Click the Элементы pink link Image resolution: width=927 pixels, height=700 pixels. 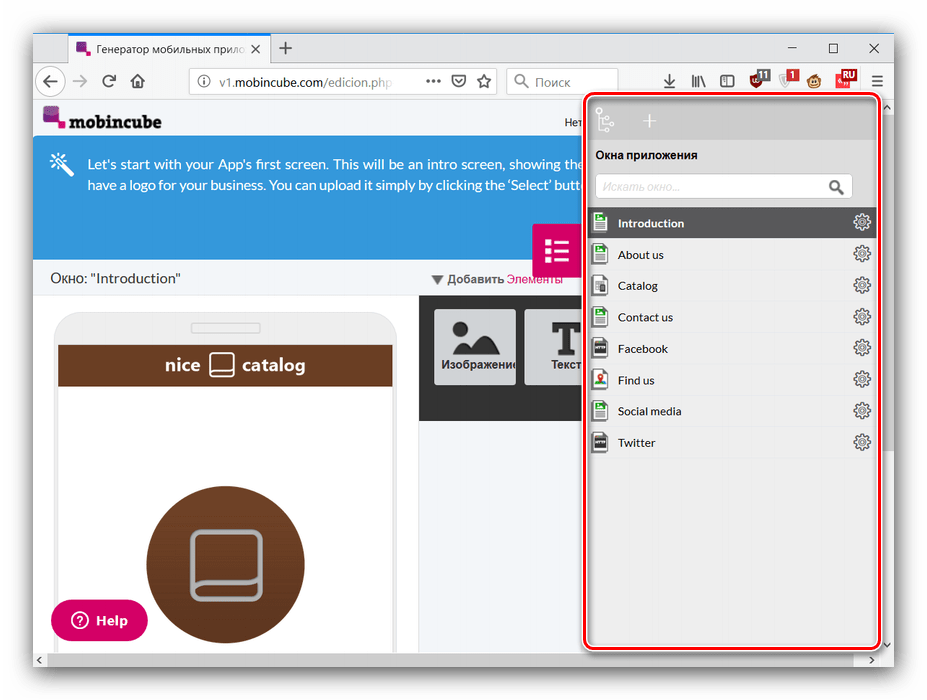[x=534, y=280]
